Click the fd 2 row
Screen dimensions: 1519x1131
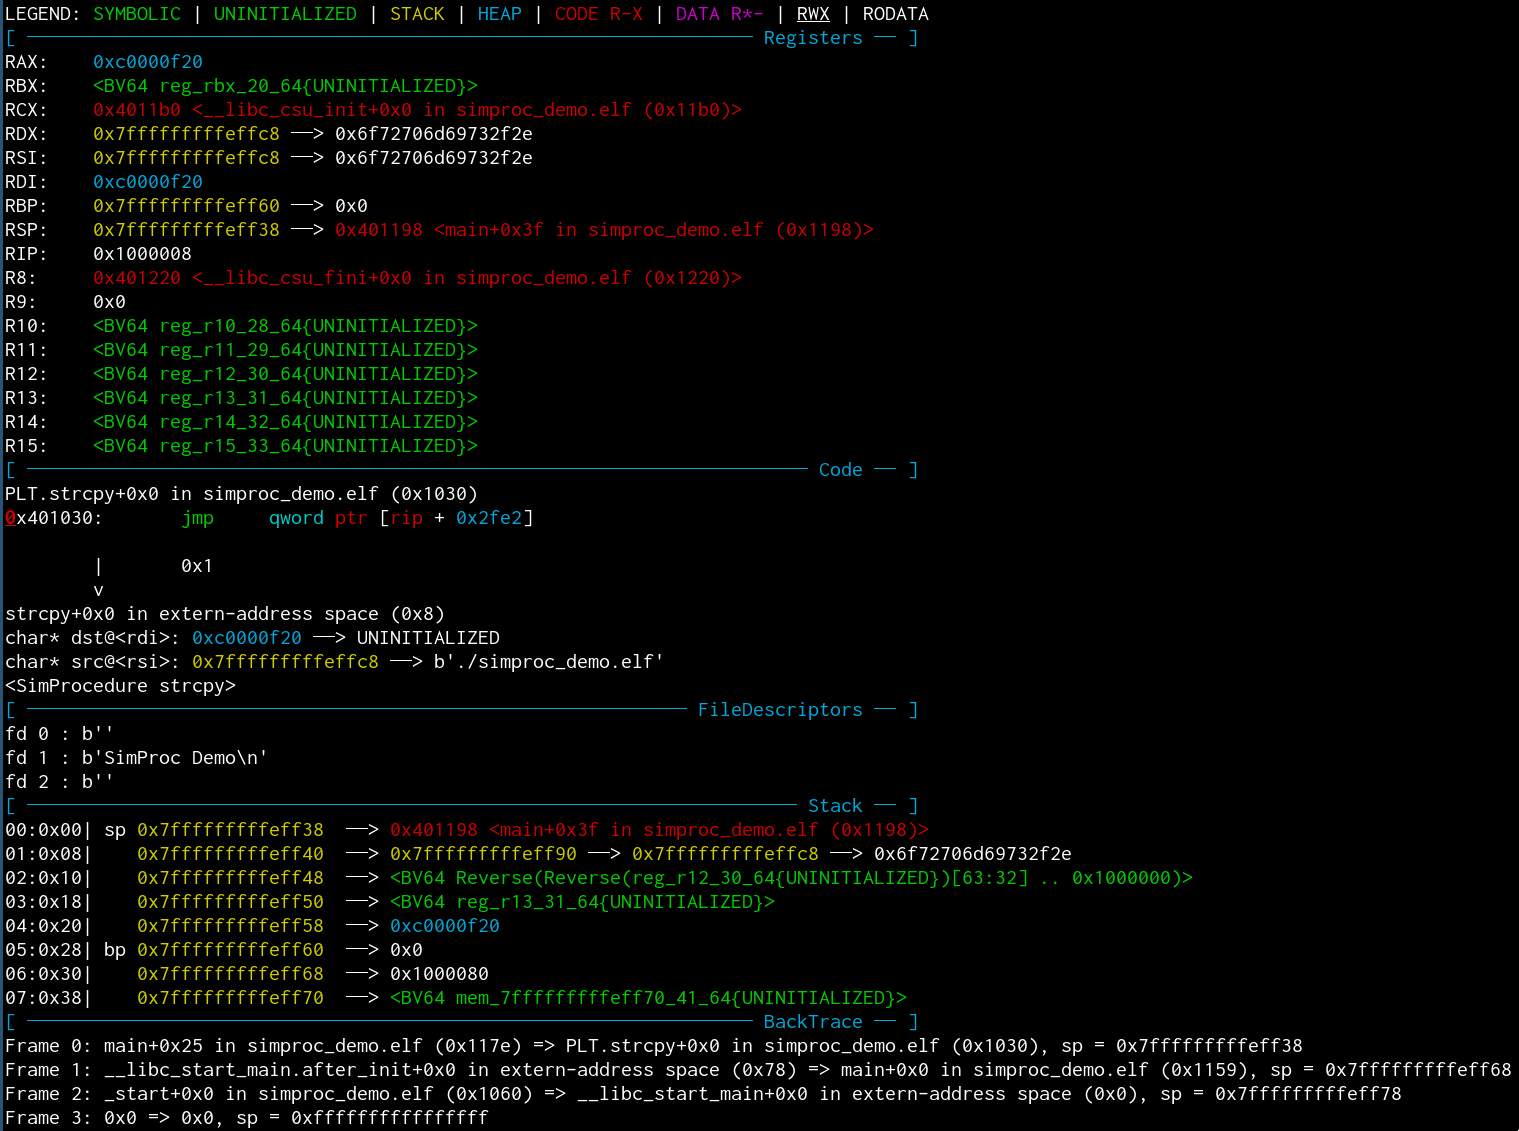coord(60,782)
